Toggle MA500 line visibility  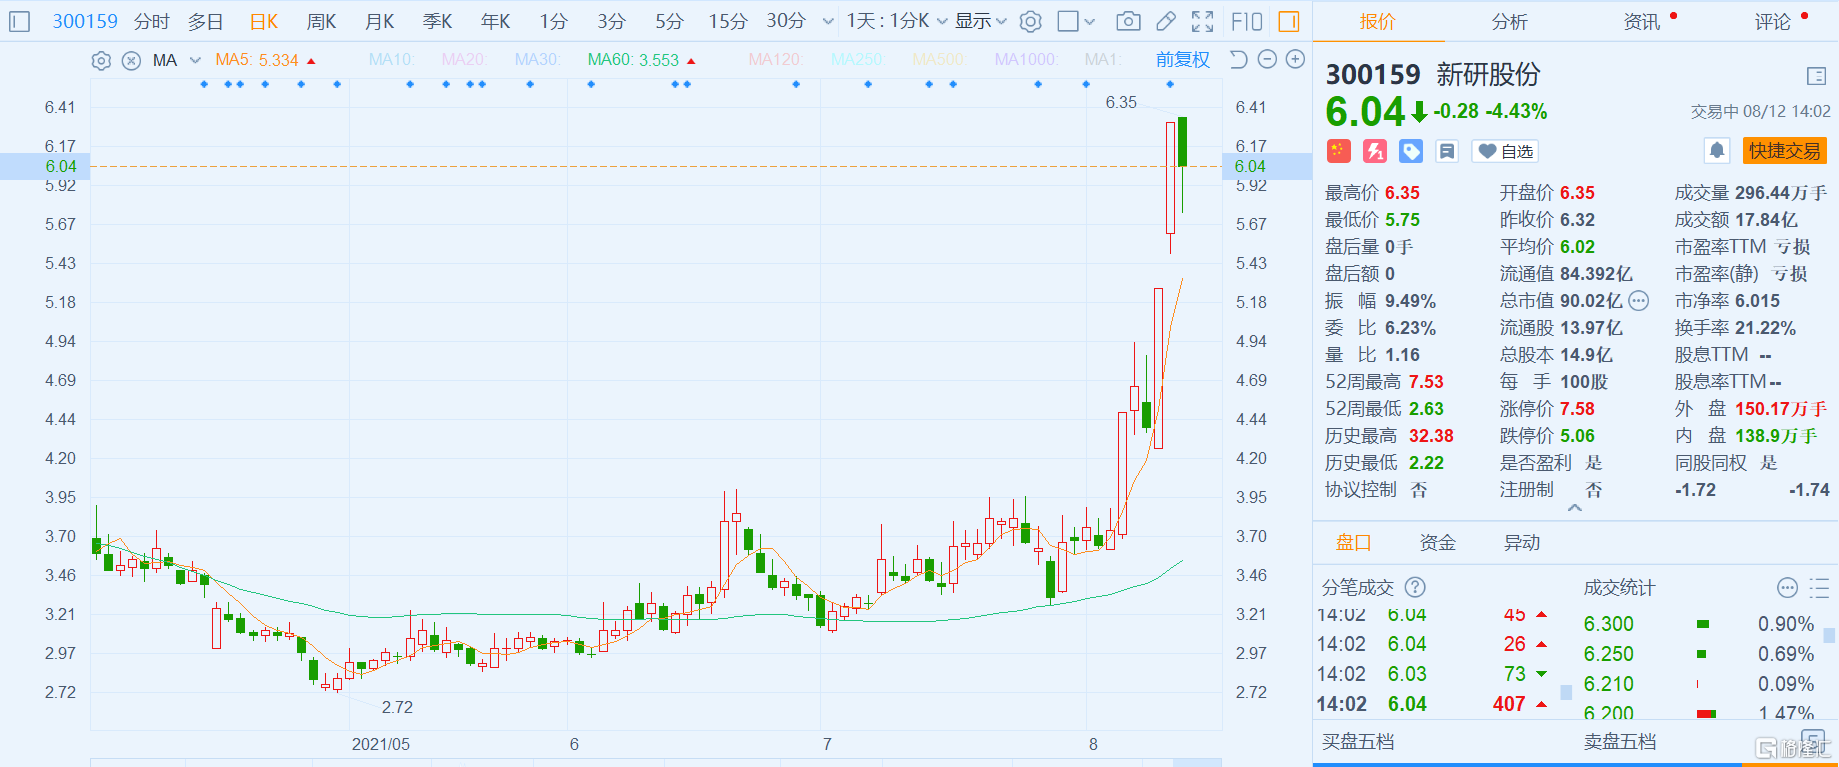939,60
